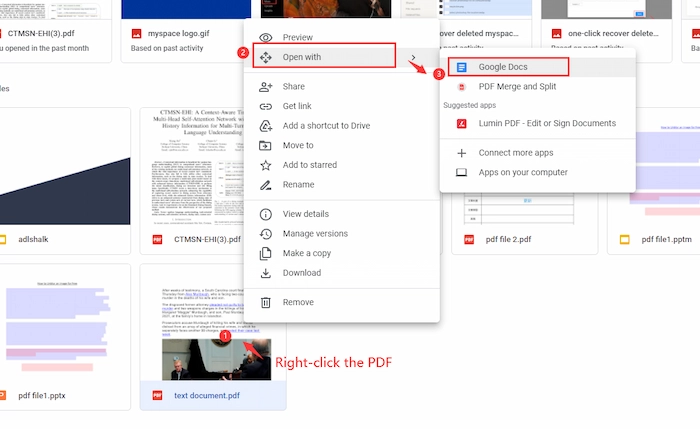Click the star icon for Add to starred

tap(266, 165)
